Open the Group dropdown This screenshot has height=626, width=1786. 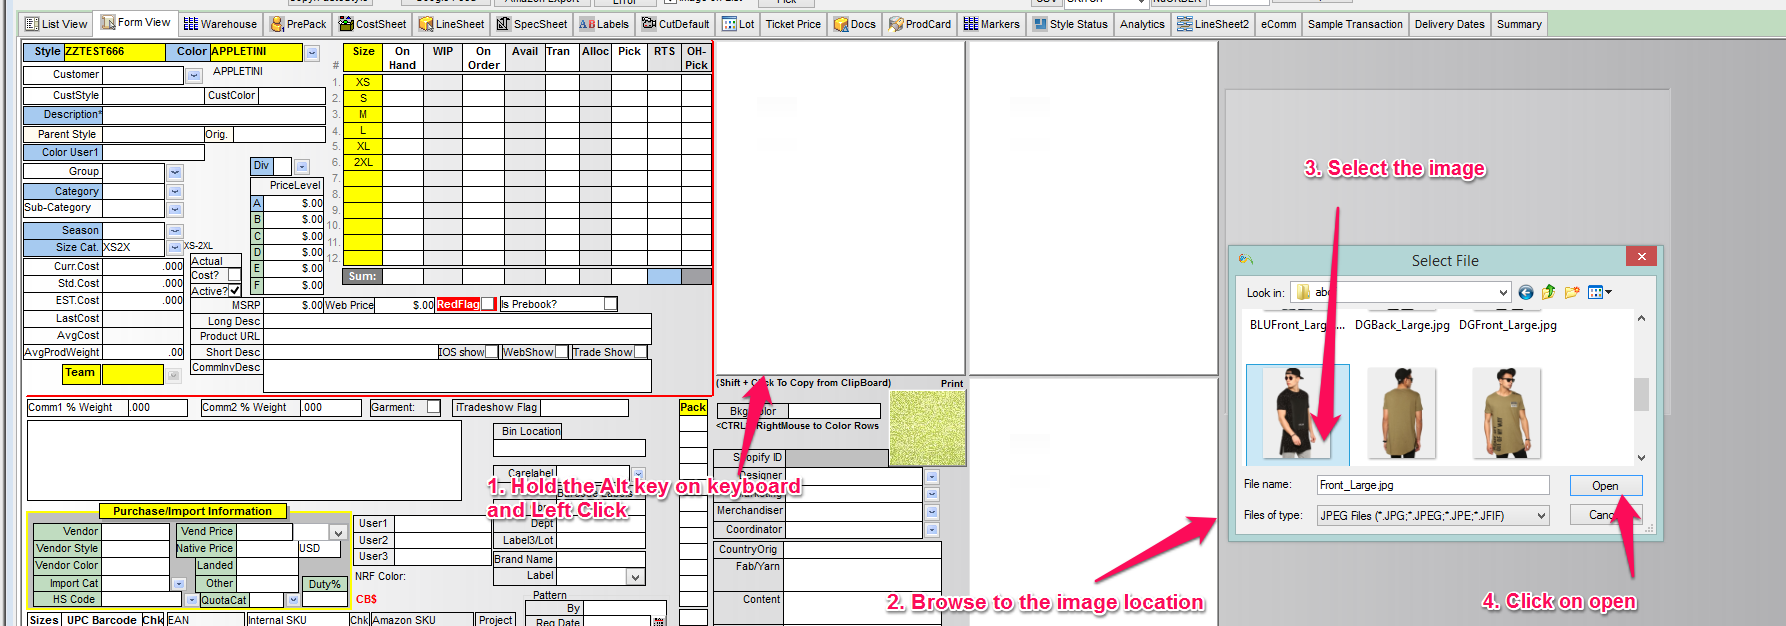tap(175, 172)
